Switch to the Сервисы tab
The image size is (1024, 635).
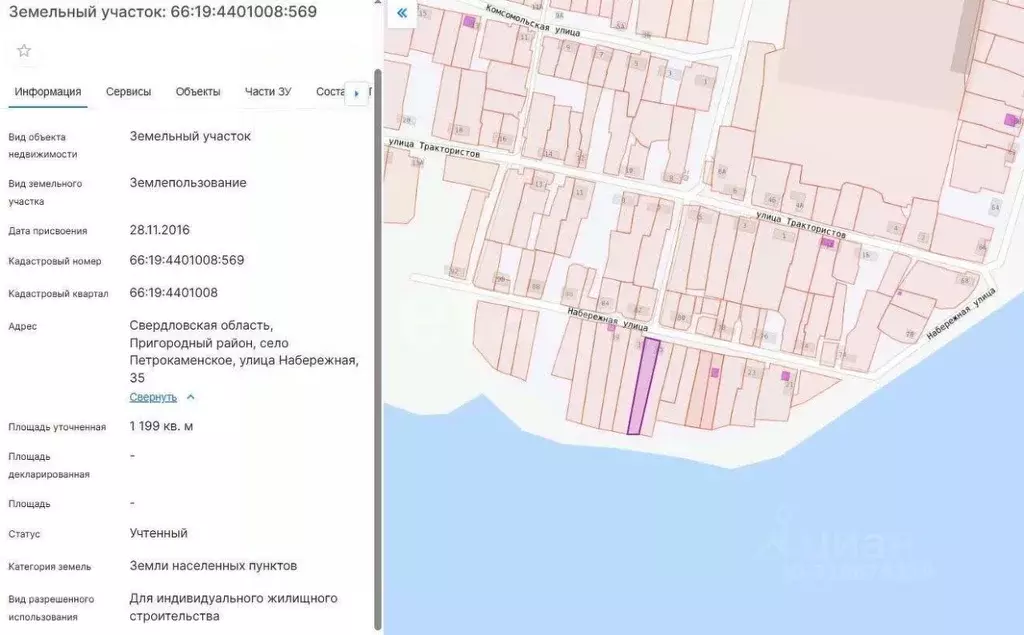[129, 91]
